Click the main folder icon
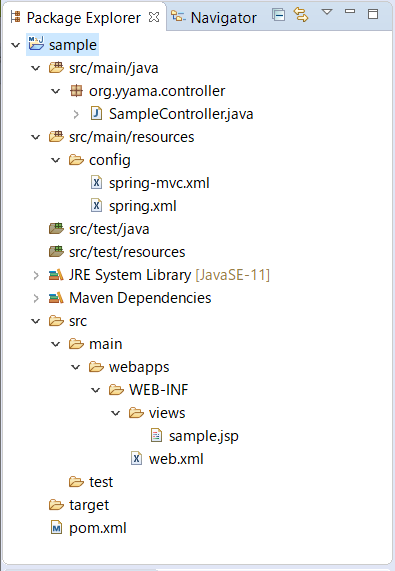 [x=76, y=344]
